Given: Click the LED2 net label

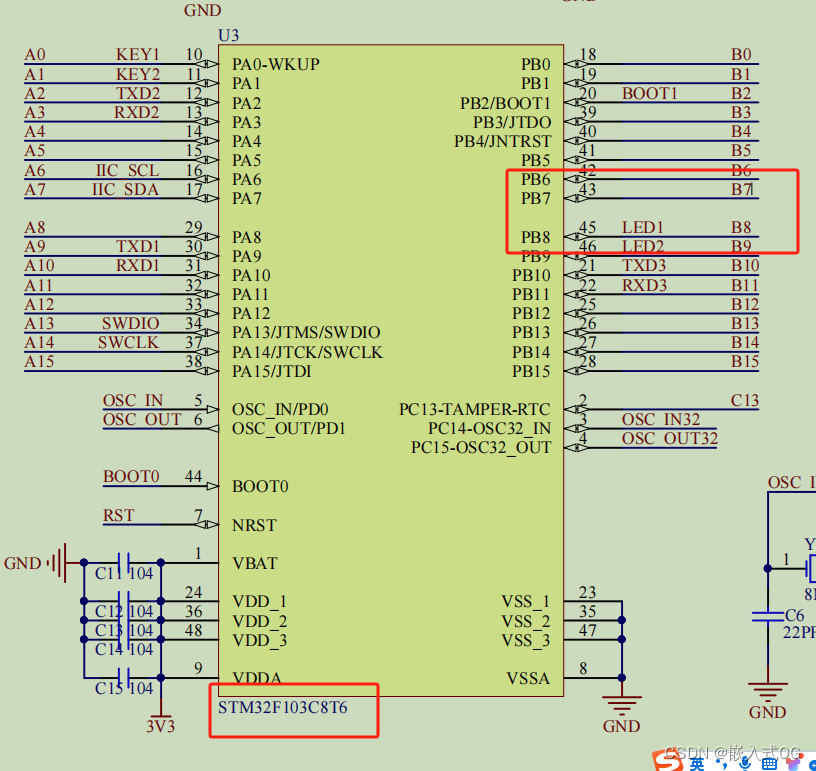Looking at the screenshot, I should tap(643, 246).
